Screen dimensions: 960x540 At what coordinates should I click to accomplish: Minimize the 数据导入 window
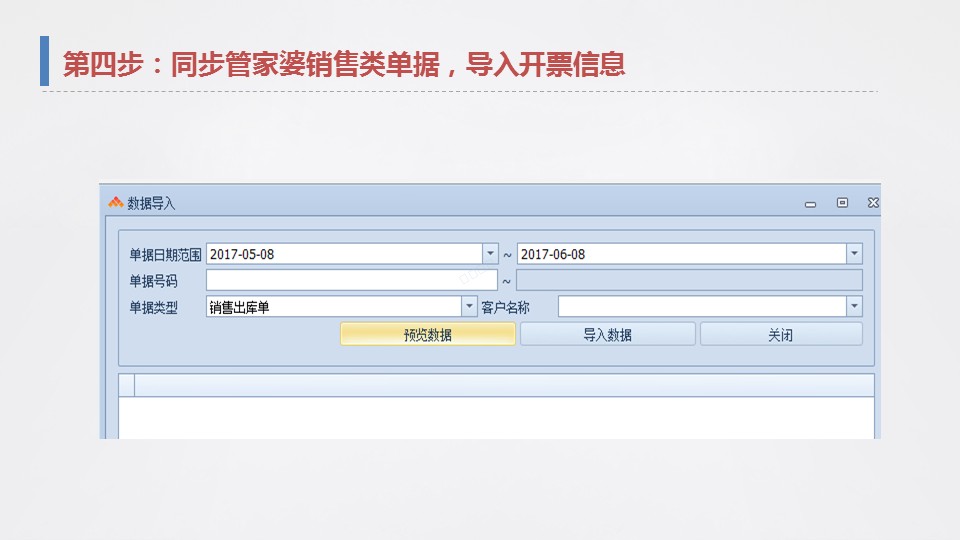[x=810, y=204]
